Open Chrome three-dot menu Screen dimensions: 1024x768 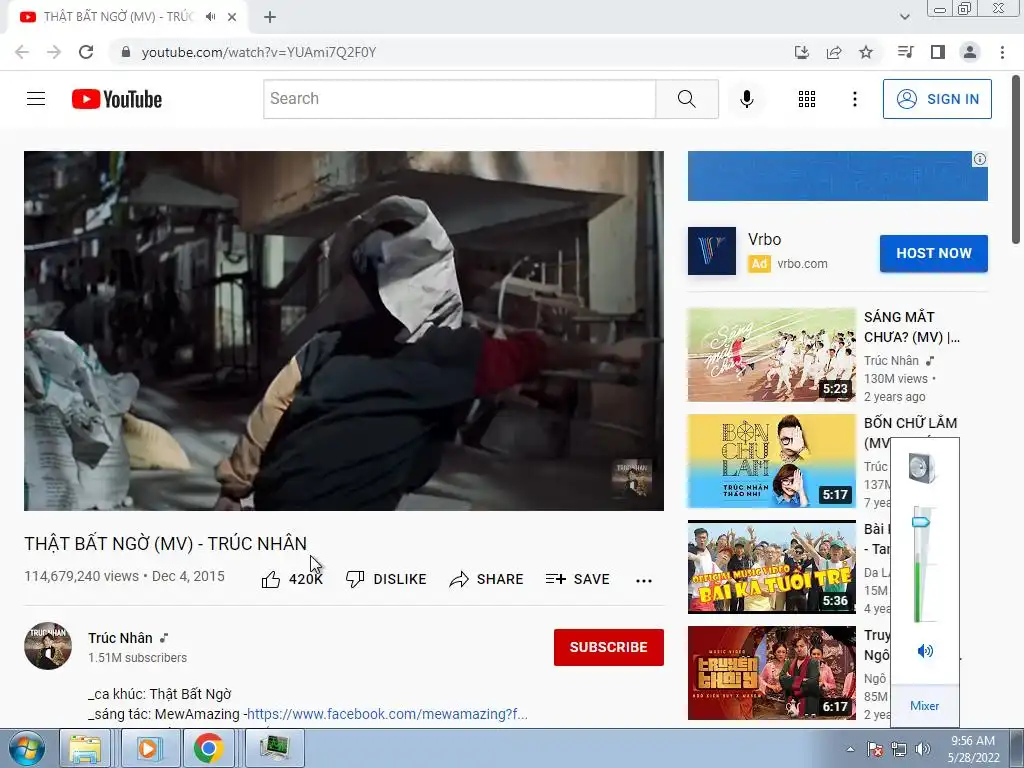(x=1002, y=52)
